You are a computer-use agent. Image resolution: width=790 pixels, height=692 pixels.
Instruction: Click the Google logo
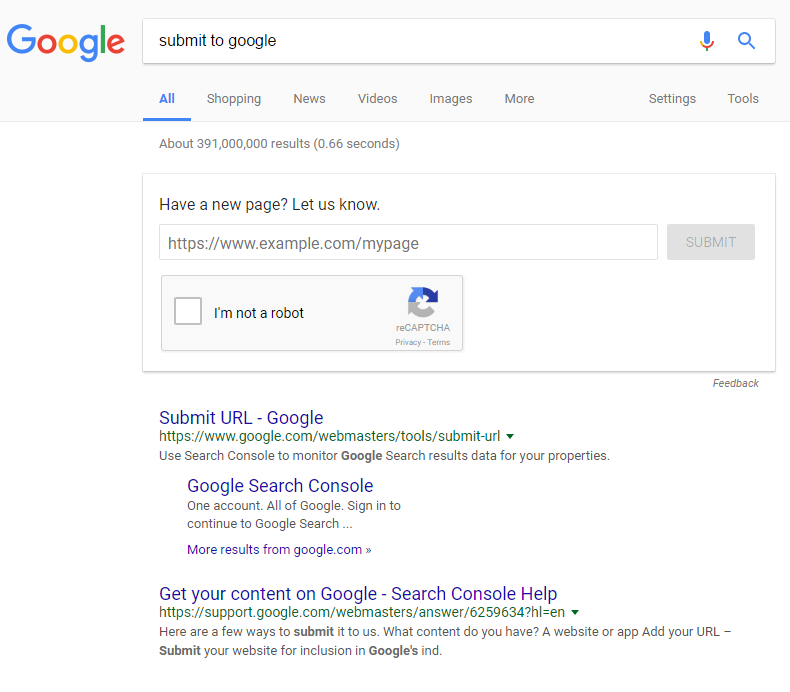(65, 42)
